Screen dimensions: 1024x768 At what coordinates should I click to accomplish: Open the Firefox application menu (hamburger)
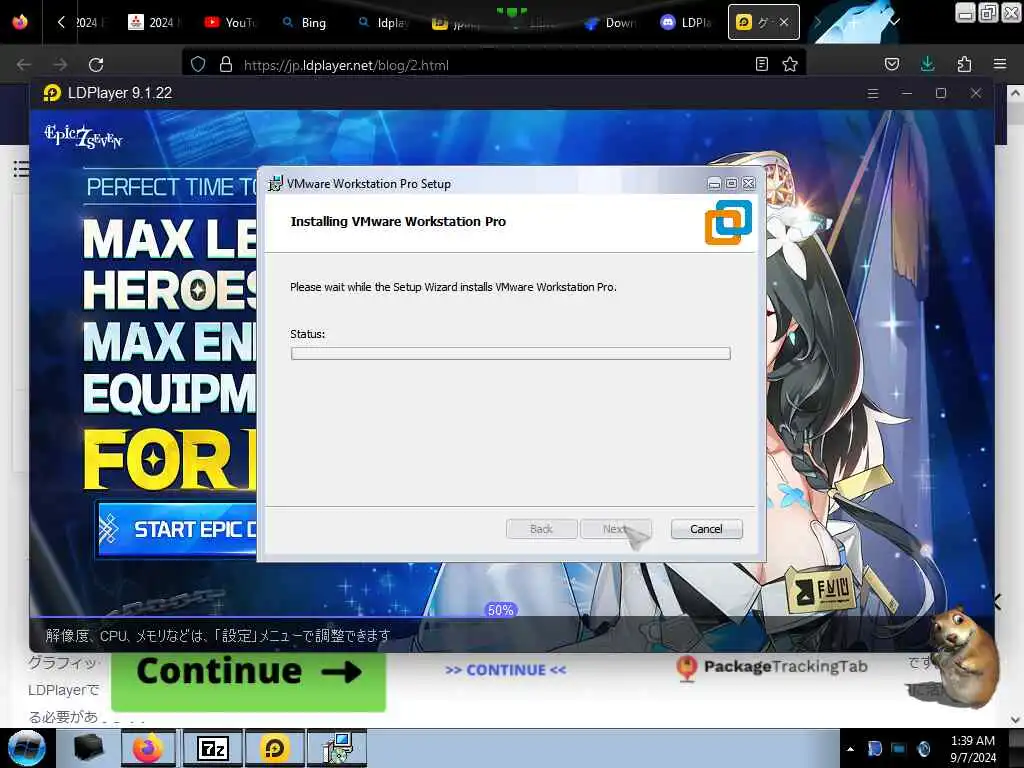point(999,64)
